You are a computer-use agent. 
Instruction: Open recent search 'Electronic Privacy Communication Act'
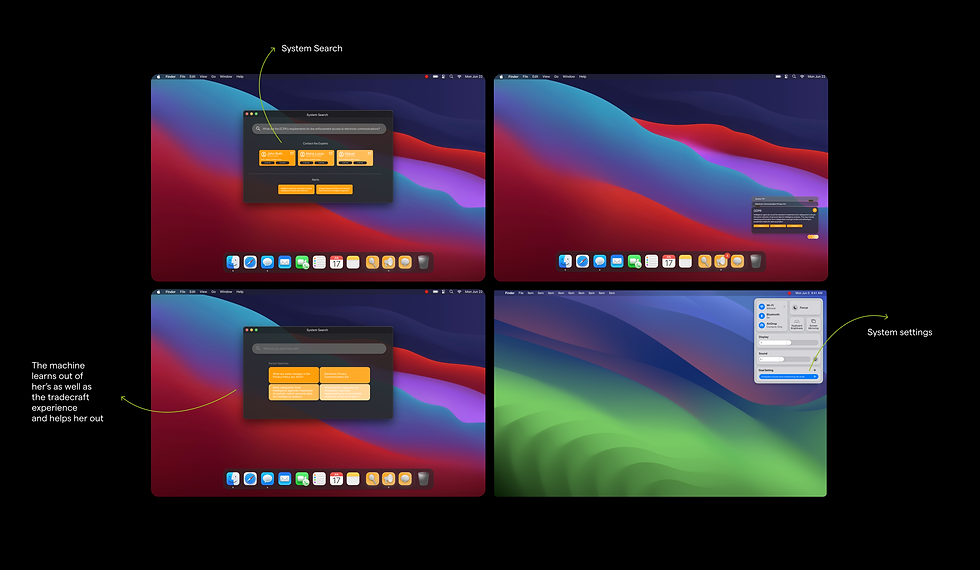(x=345, y=375)
